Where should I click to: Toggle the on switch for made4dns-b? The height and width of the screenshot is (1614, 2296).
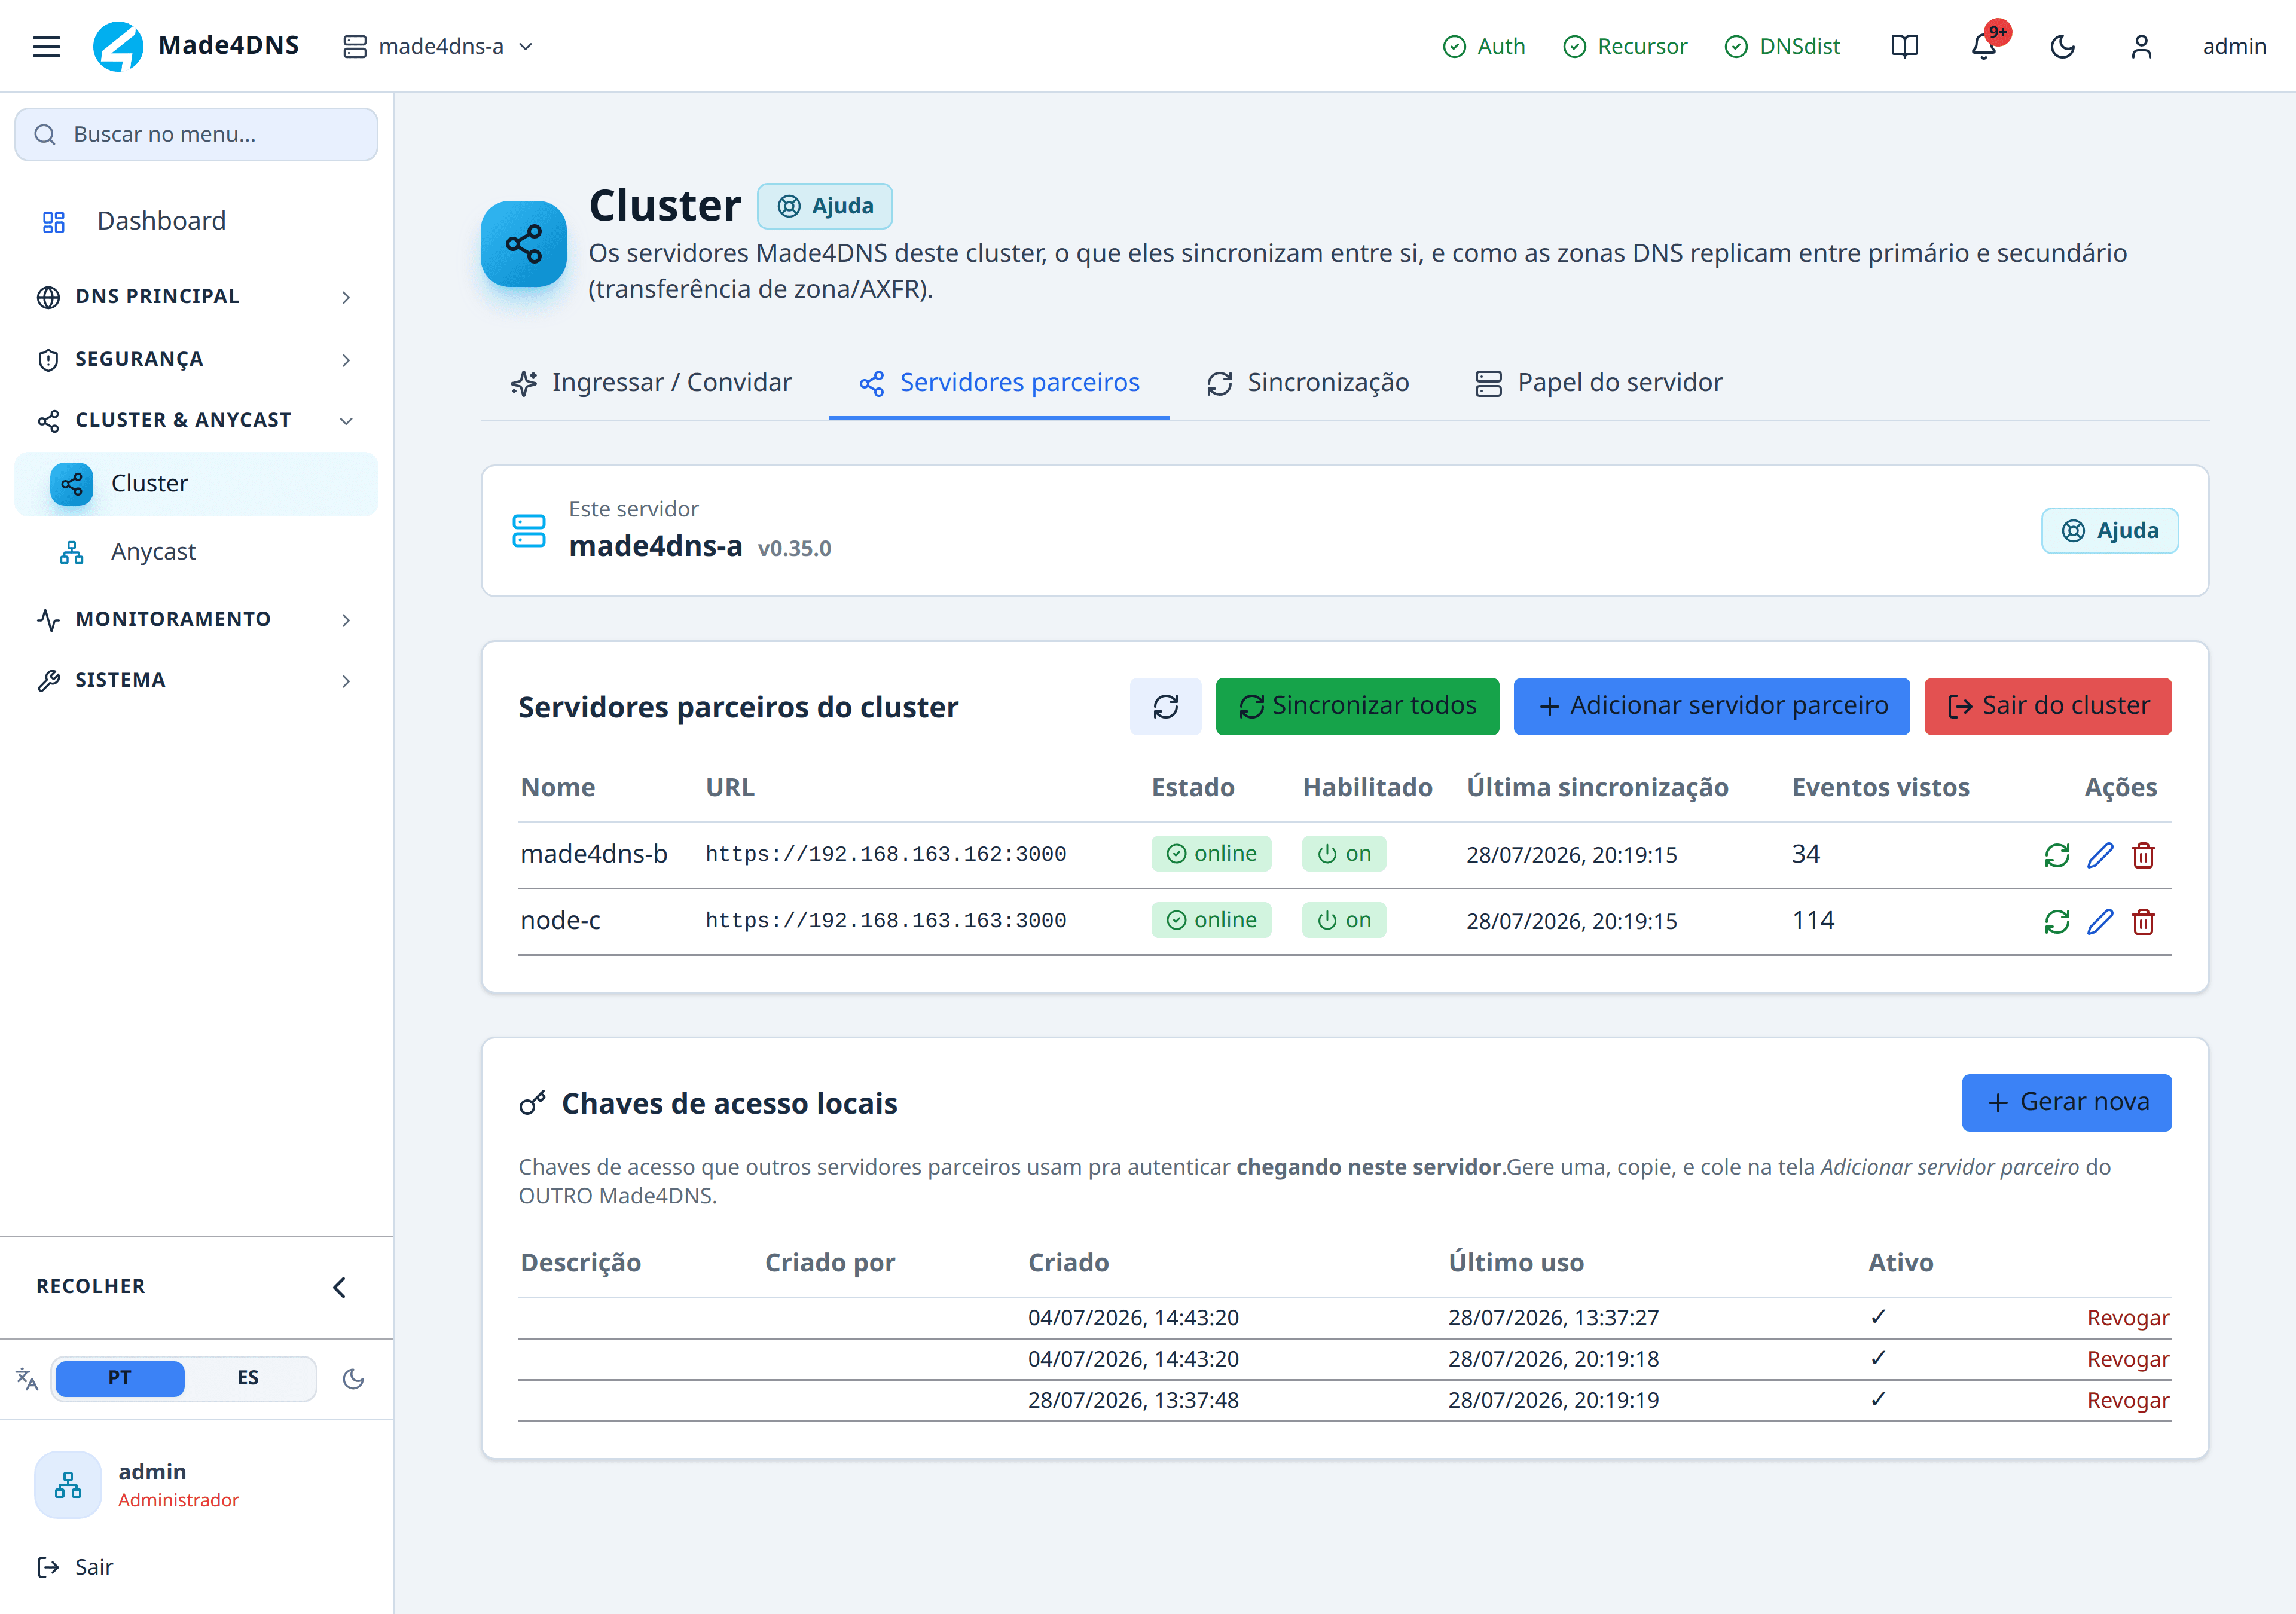coord(1344,854)
